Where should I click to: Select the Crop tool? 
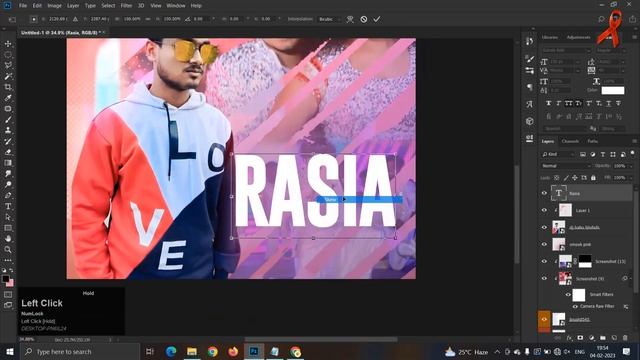pyautogui.click(x=8, y=87)
